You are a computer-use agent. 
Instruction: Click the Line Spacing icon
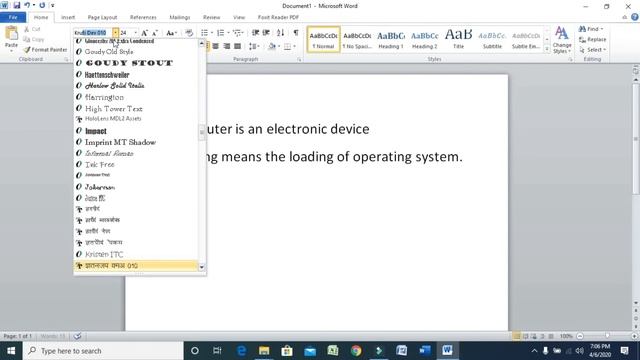pyautogui.click(x=252, y=46)
